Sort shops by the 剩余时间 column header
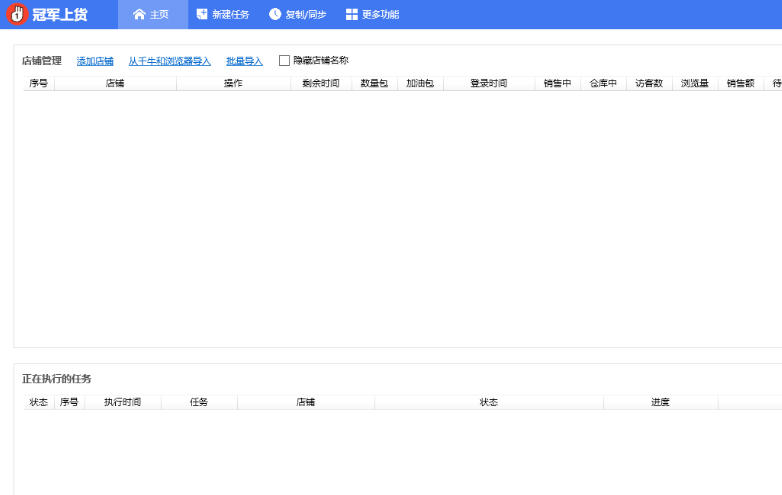 (320, 84)
